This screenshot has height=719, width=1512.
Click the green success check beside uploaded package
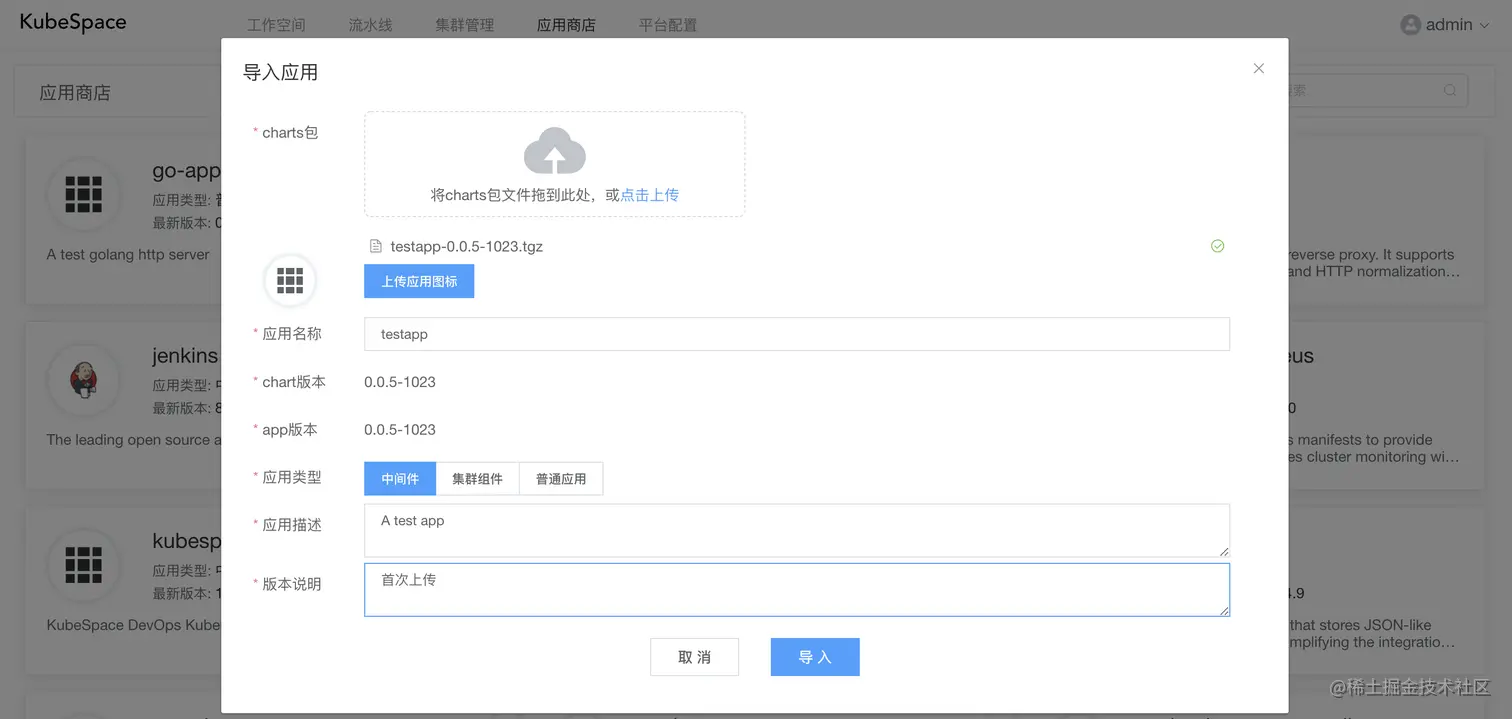coord(1217,246)
